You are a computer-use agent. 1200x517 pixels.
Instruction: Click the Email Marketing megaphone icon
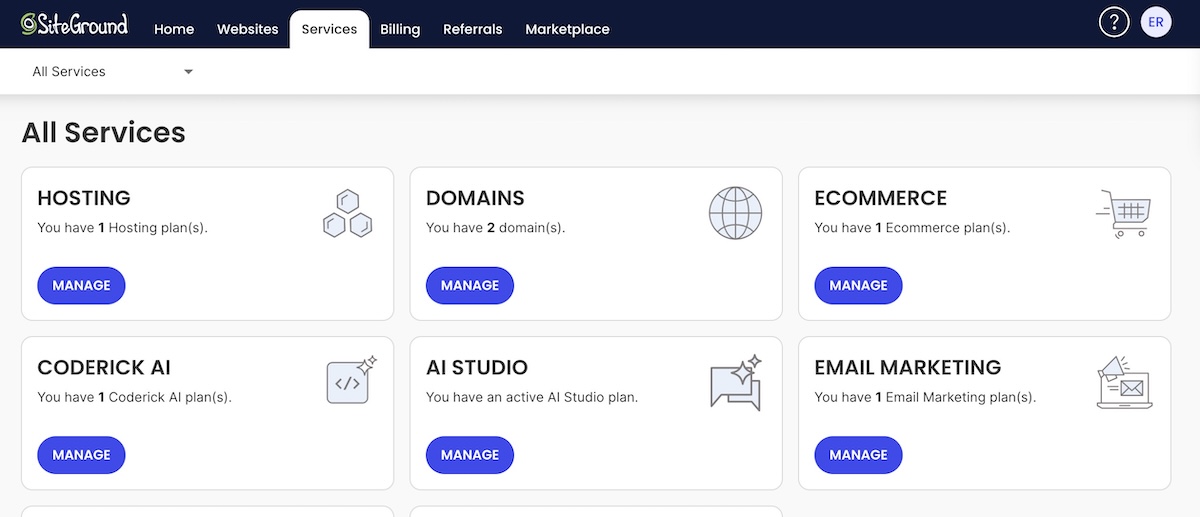click(1124, 382)
